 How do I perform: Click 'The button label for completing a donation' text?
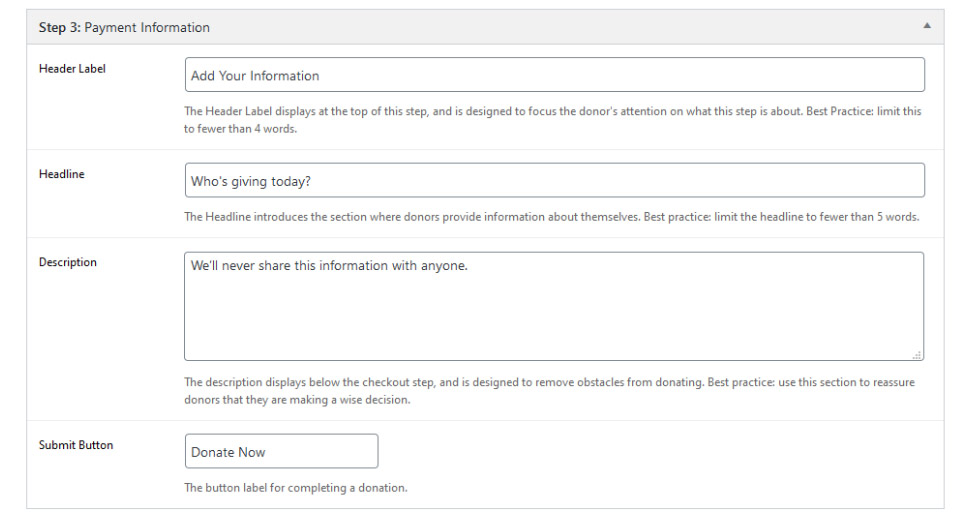[x=296, y=488]
